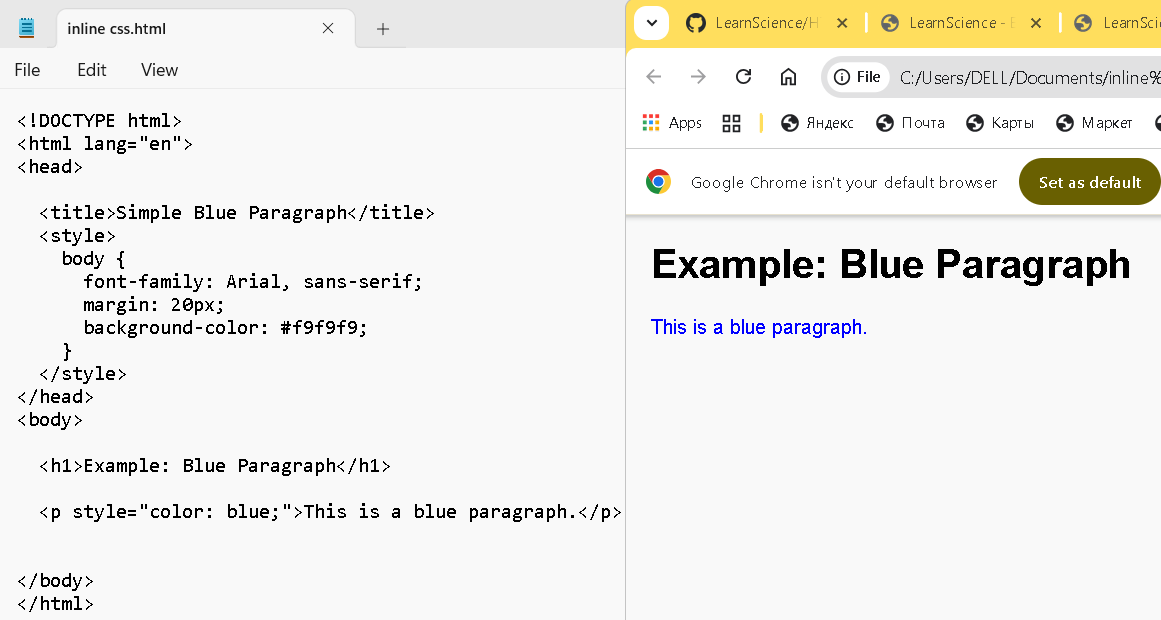This screenshot has height=620, width=1161.
Task: Open the View menu
Action: (159, 70)
